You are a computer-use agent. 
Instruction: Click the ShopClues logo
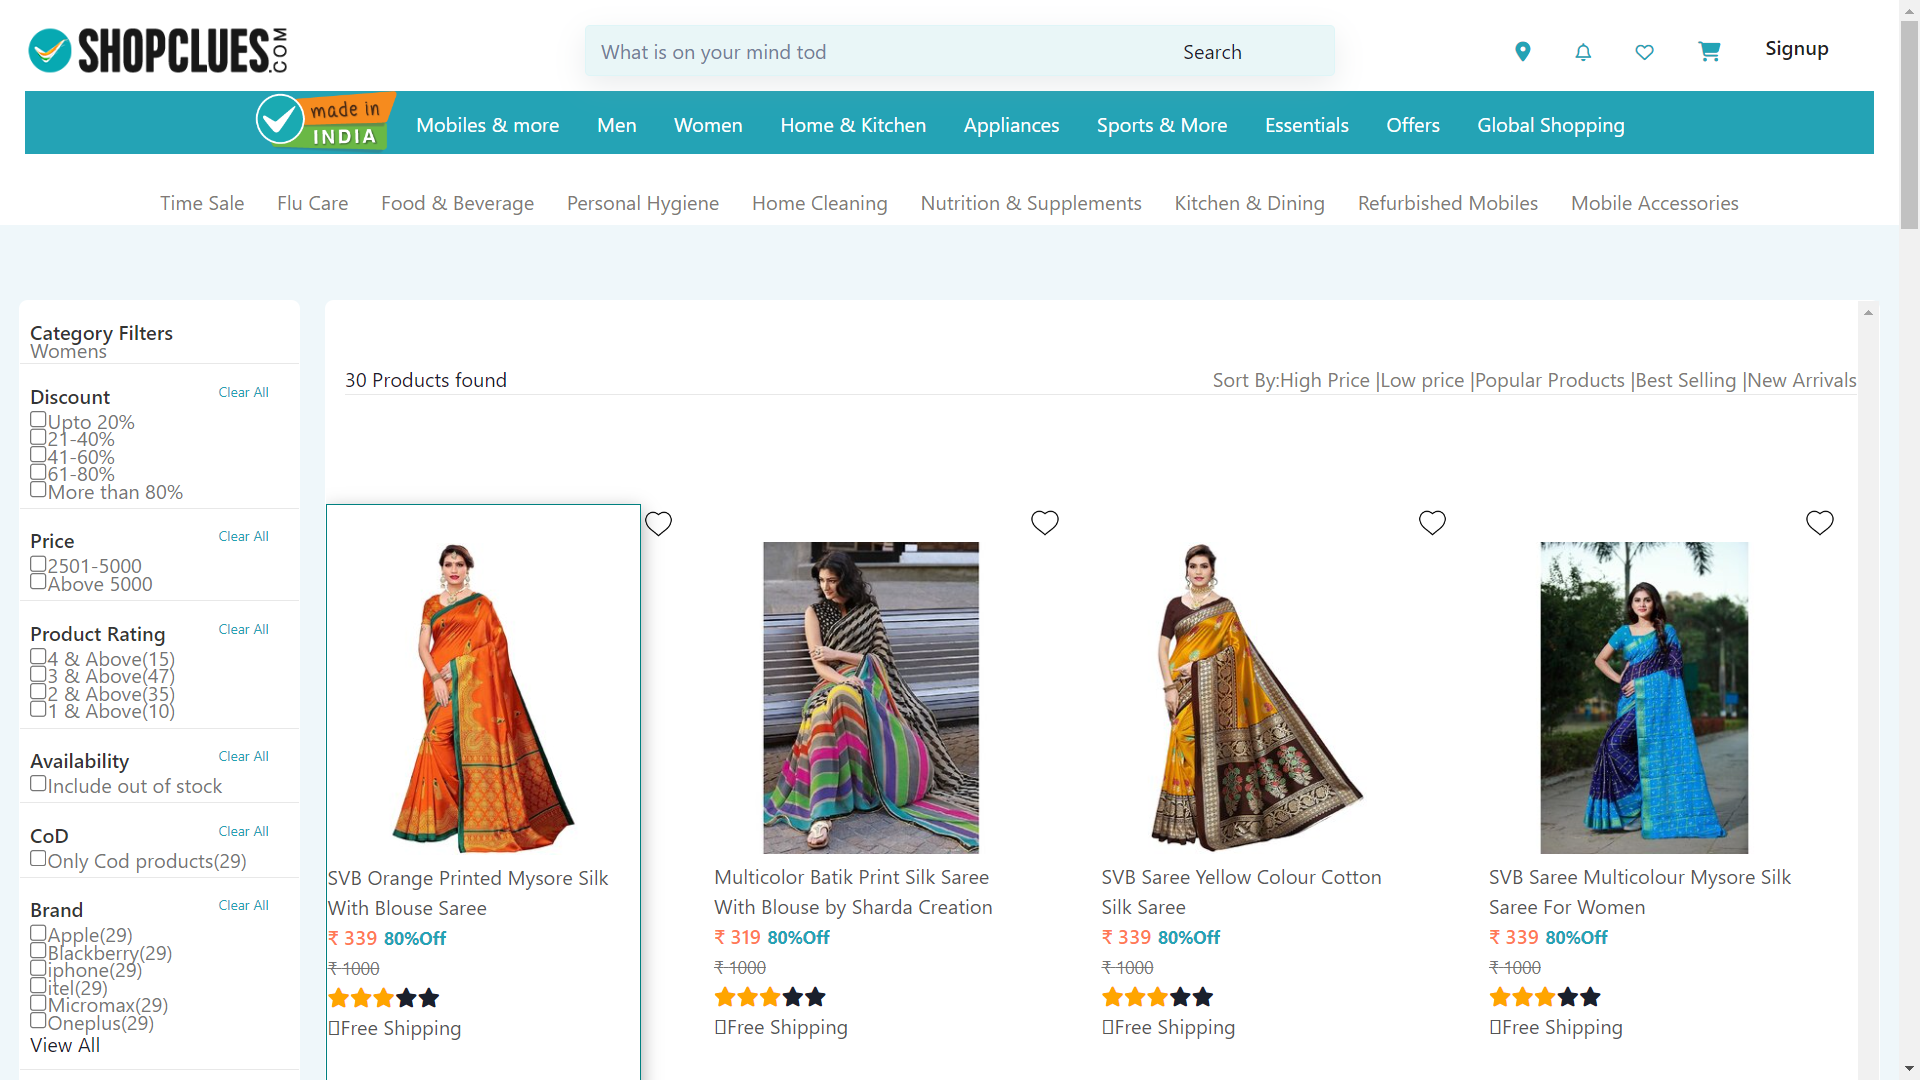coord(158,51)
